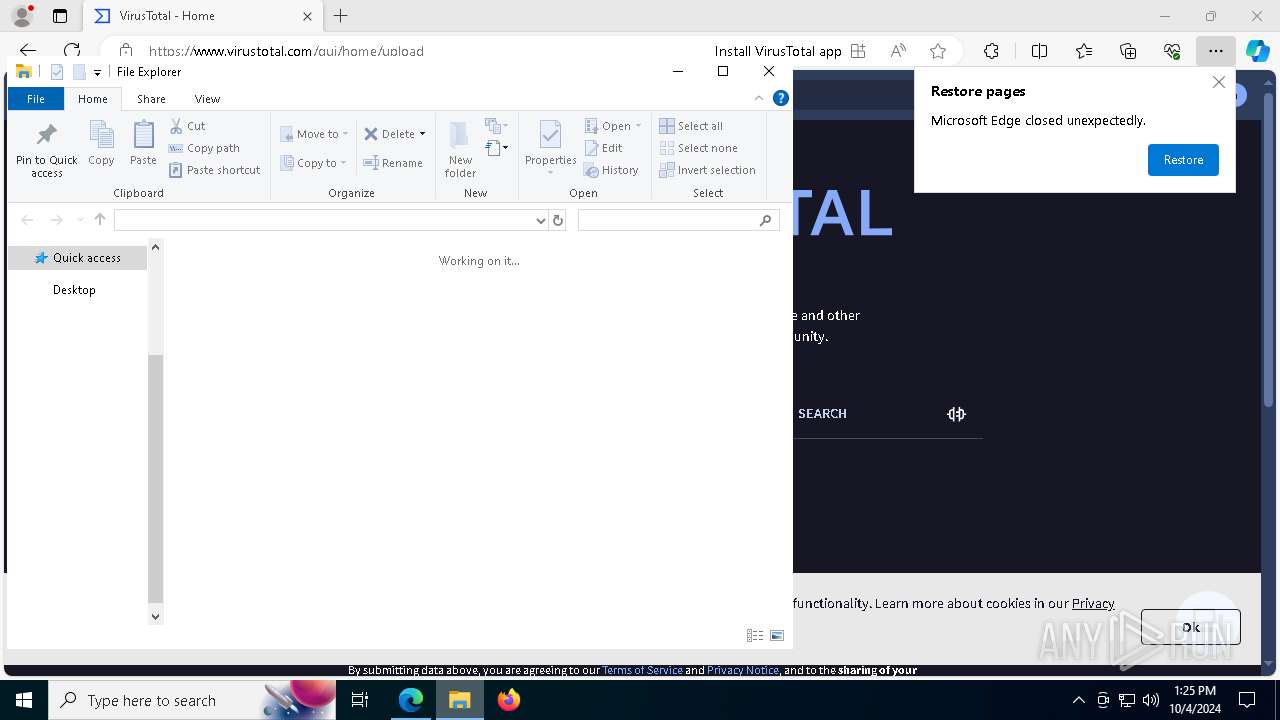Open the Delete dropdown arrow

point(422,134)
